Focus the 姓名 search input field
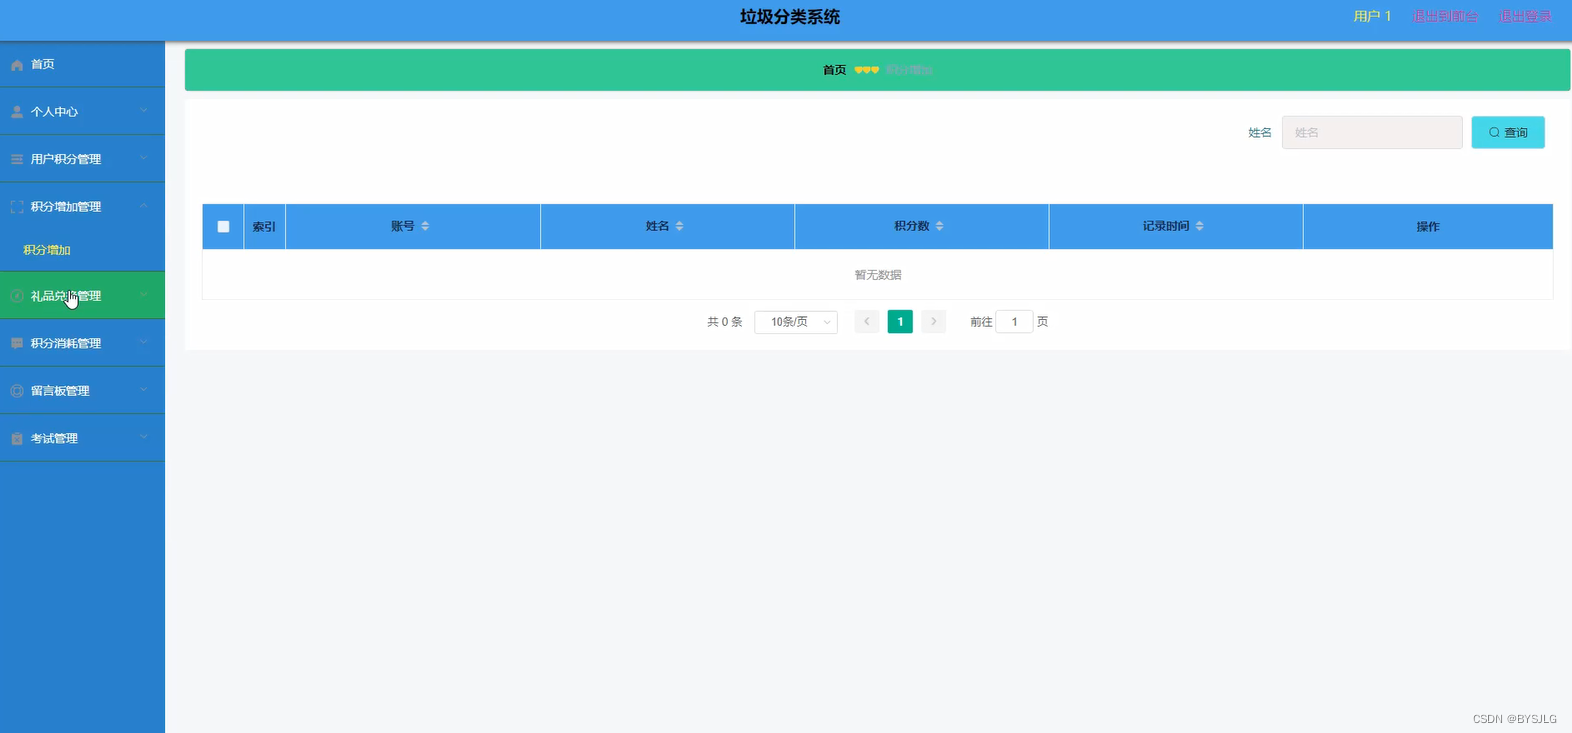The image size is (1572, 733). [1372, 132]
